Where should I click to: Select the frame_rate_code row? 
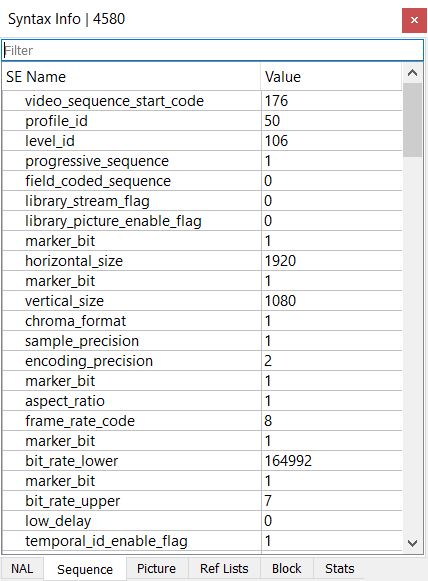tap(202, 421)
